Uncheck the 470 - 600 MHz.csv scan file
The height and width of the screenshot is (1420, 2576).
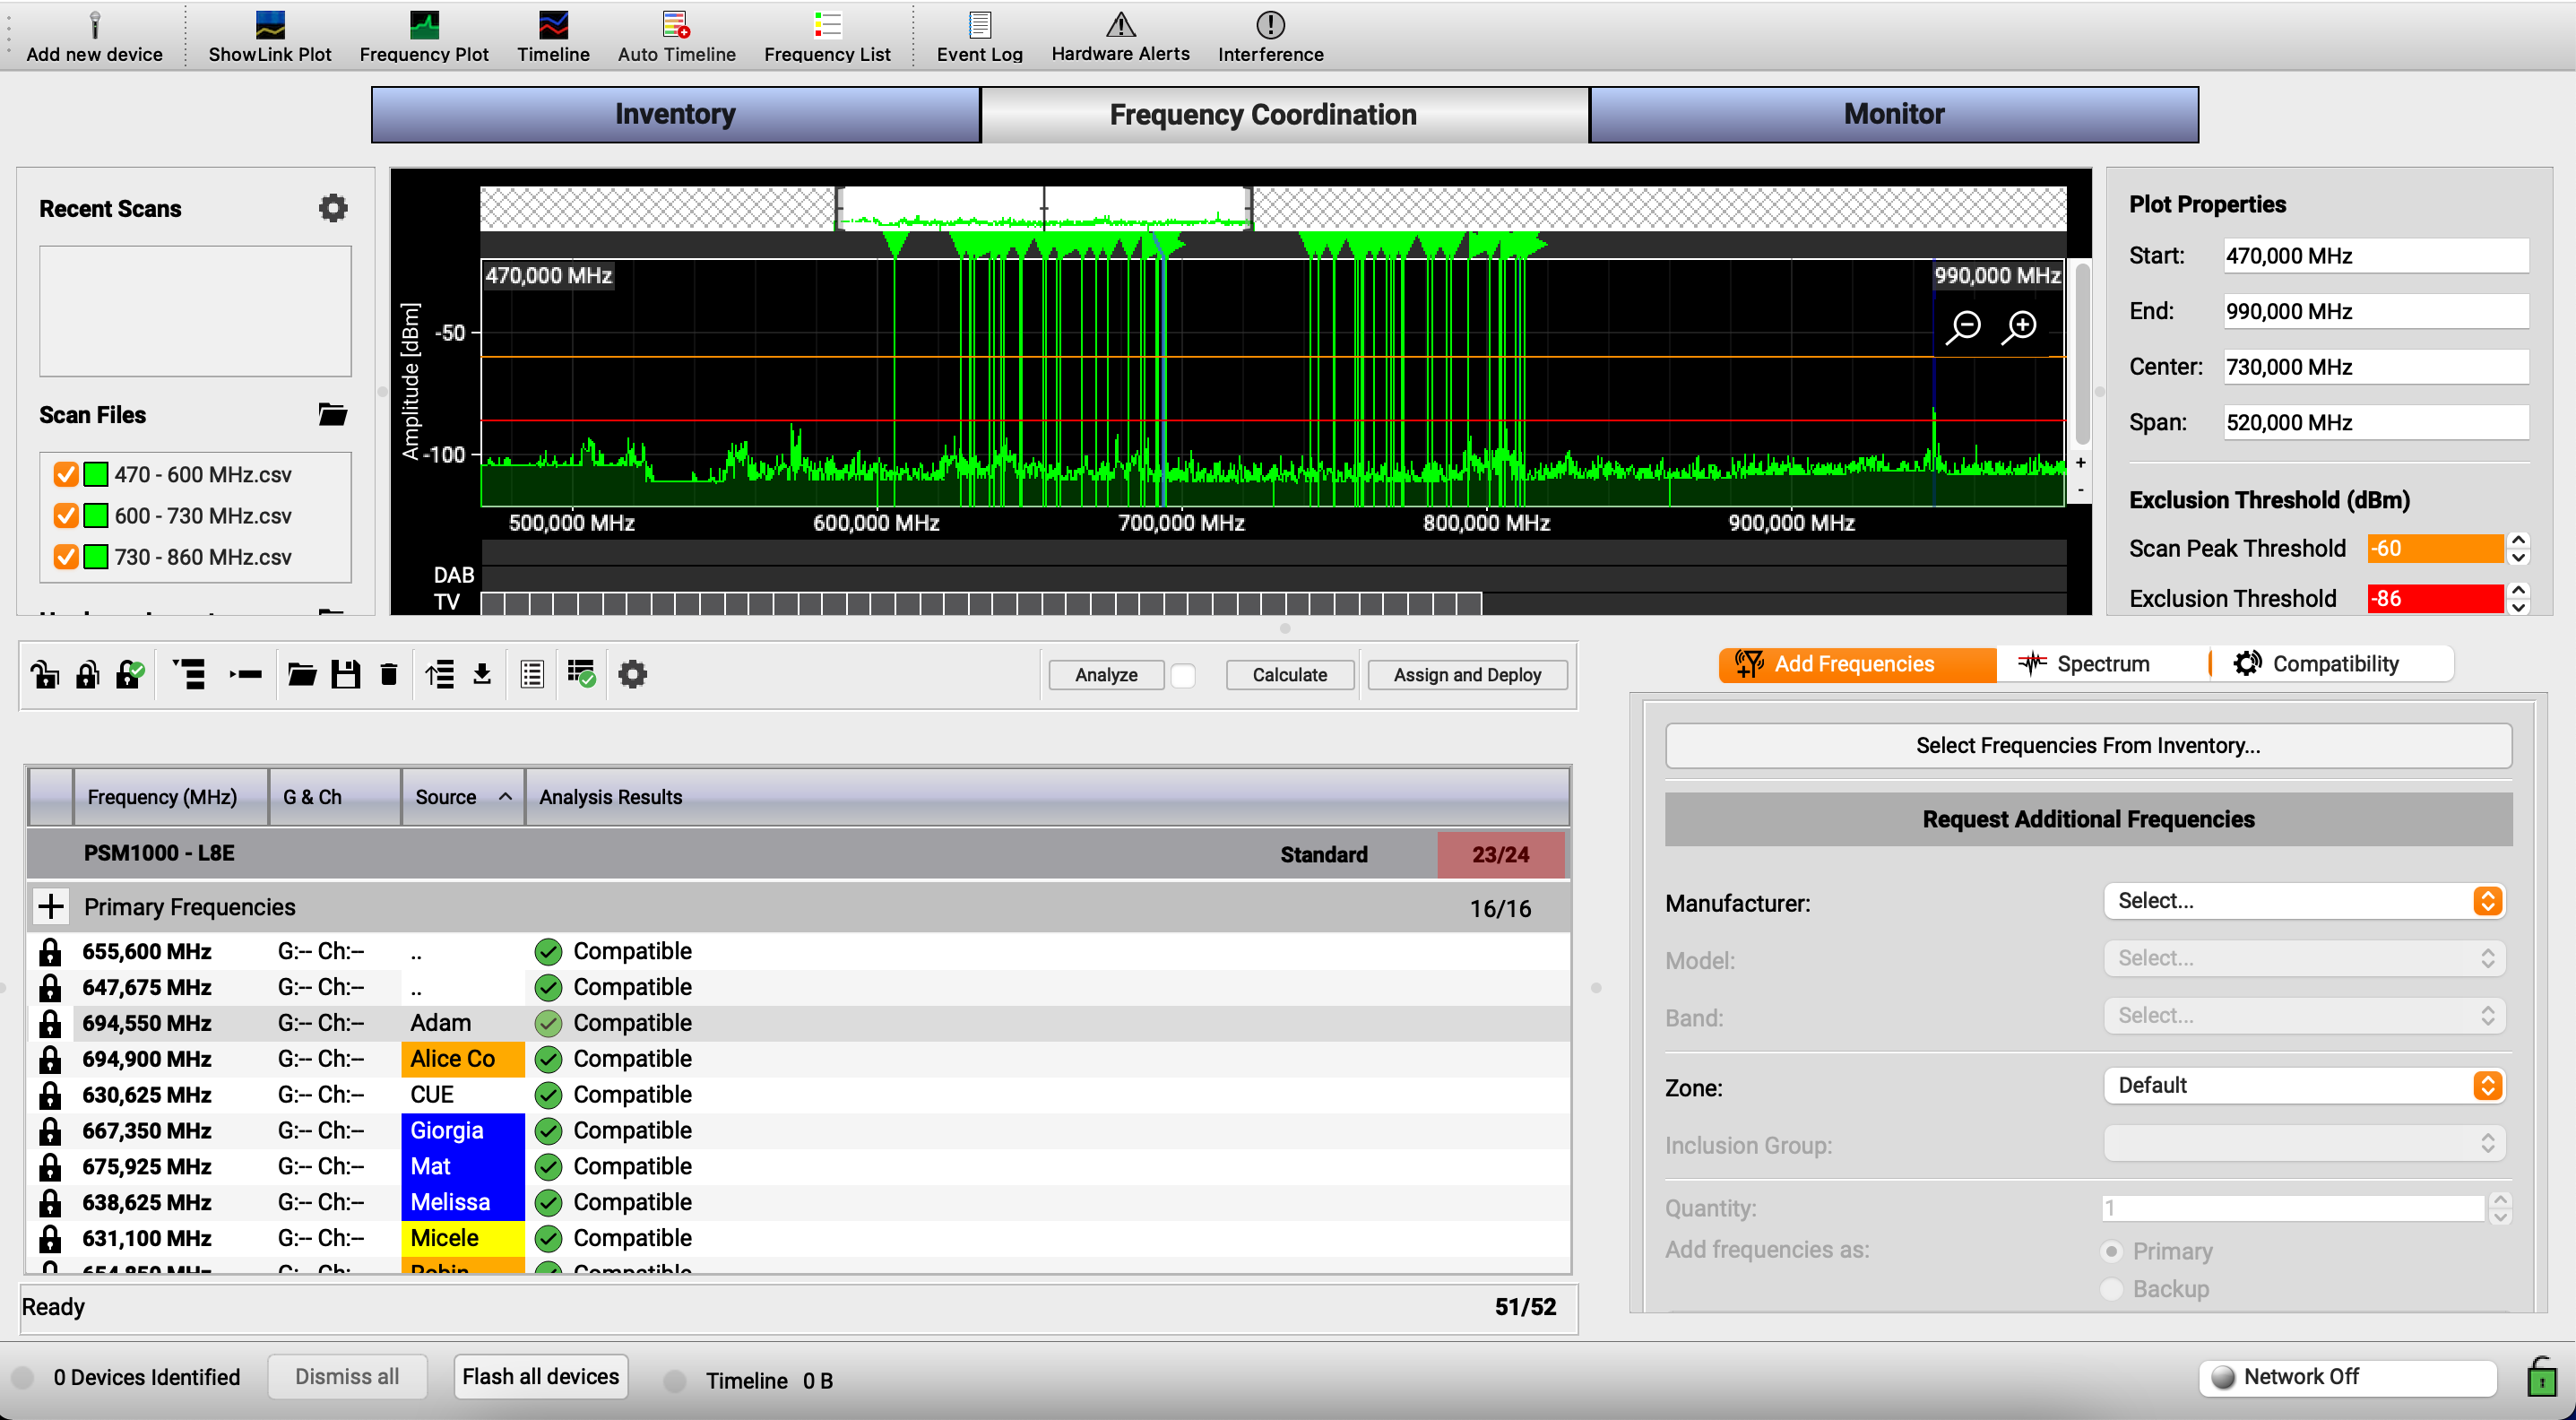66,474
